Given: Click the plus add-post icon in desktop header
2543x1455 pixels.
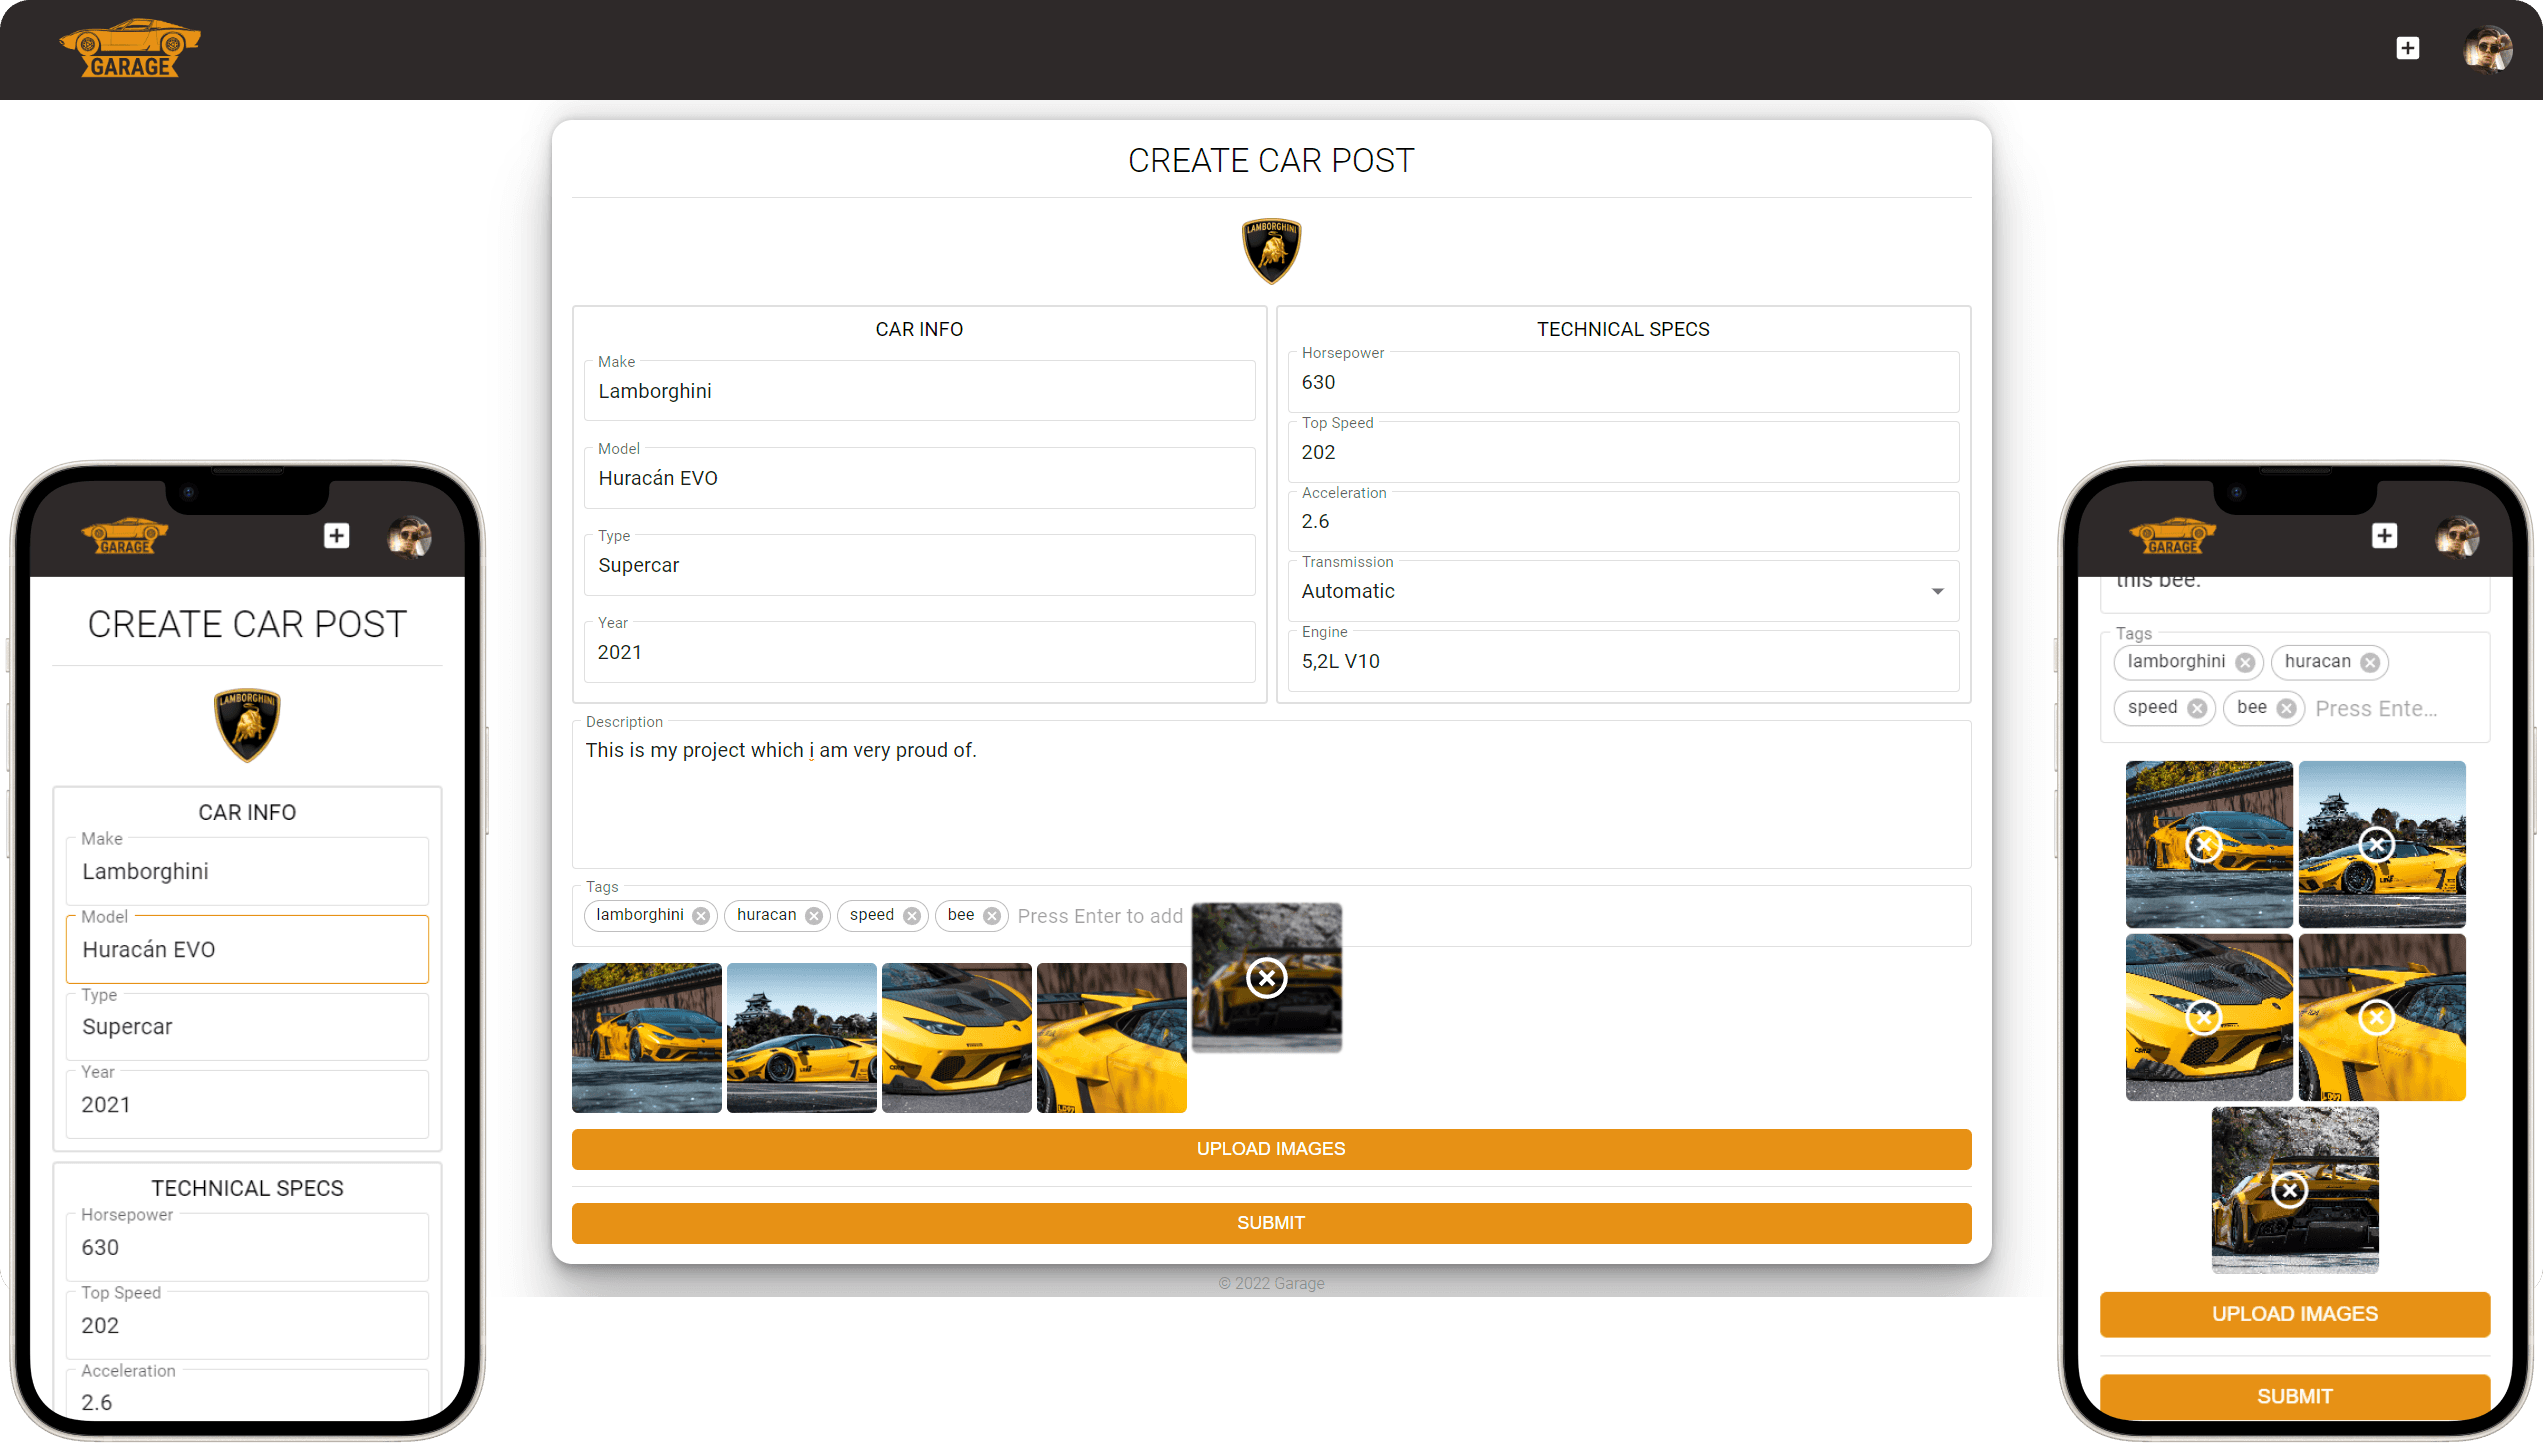Looking at the screenshot, I should point(2408,48).
